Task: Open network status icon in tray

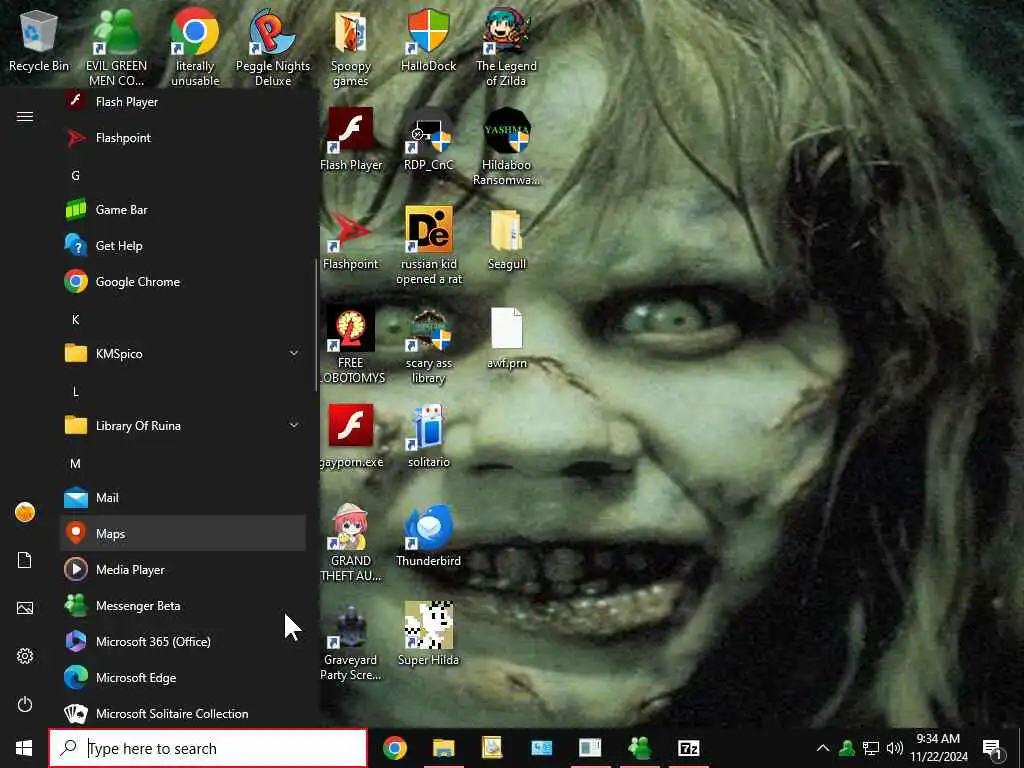Action: [x=871, y=748]
